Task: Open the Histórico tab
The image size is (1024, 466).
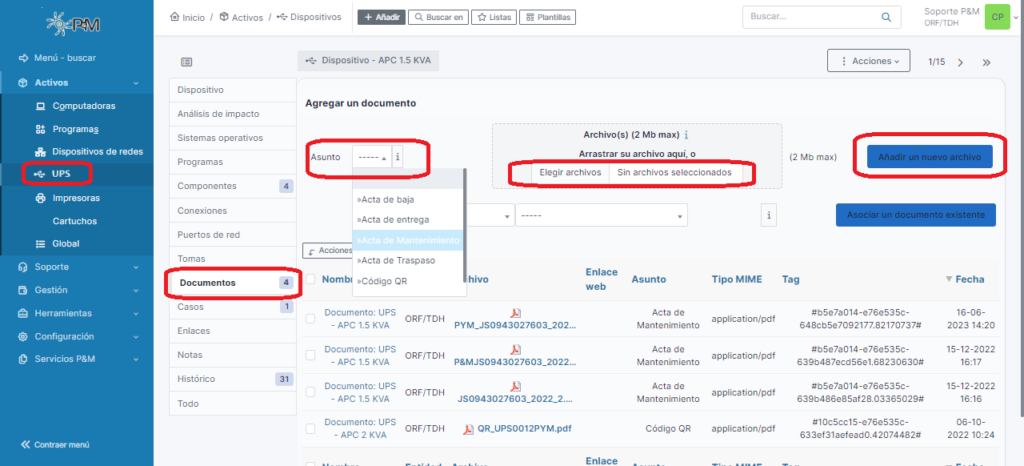Action: [x=196, y=379]
